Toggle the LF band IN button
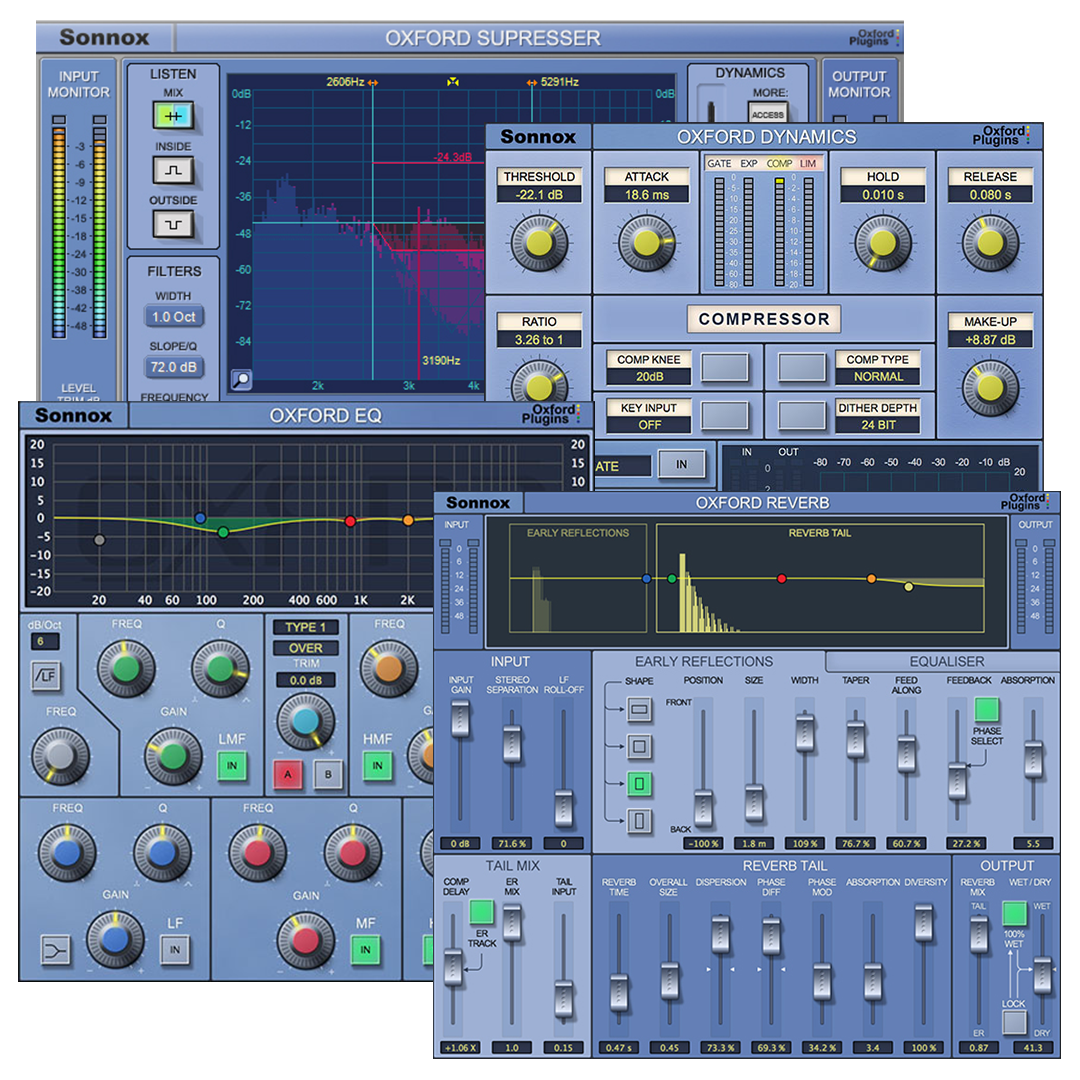Viewport: 1080px width, 1080px height. (x=175, y=950)
